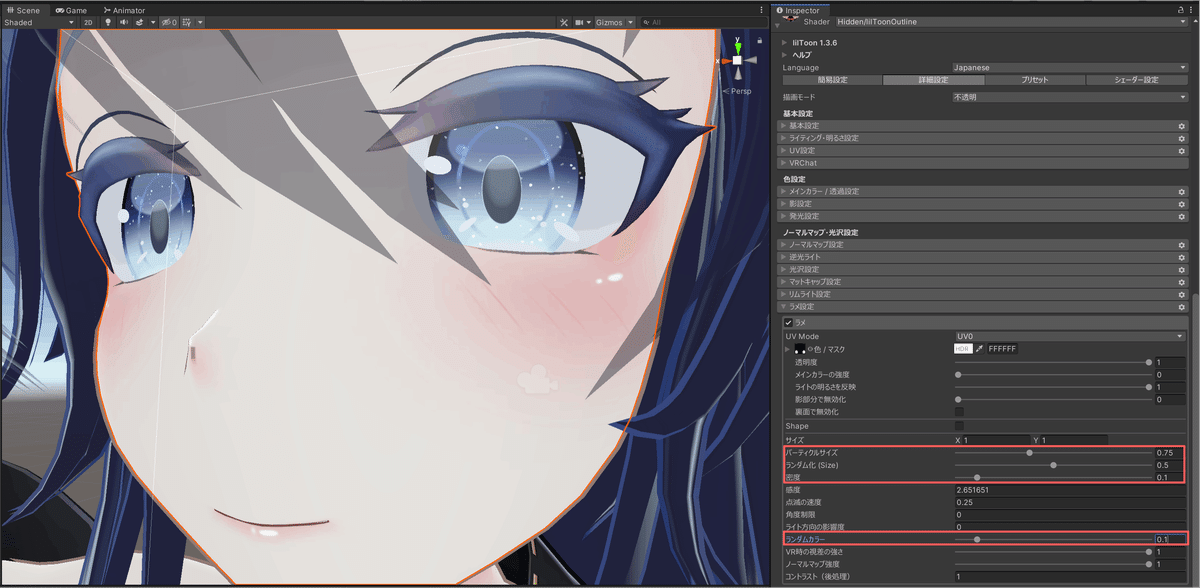Expand the lilToon 1.3.6 foldout
This screenshot has height=588, width=1200.
(x=786, y=43)
